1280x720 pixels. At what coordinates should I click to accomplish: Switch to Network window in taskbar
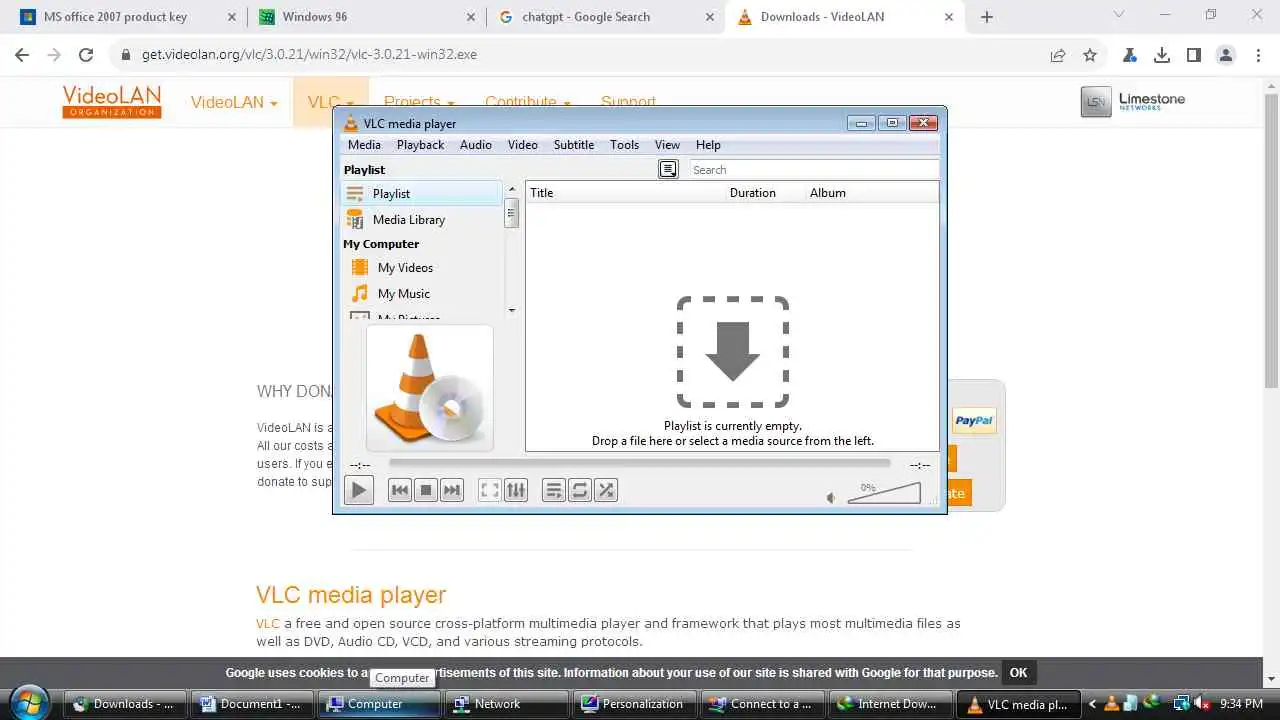pyautogui.click(x=506, y=704)
